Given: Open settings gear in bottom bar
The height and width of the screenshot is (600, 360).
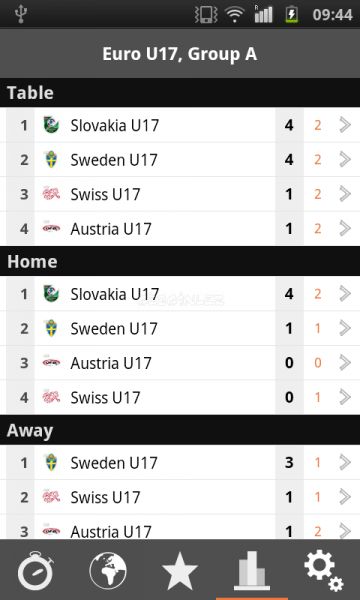Looking at the screenshot, I should [324, 571].
